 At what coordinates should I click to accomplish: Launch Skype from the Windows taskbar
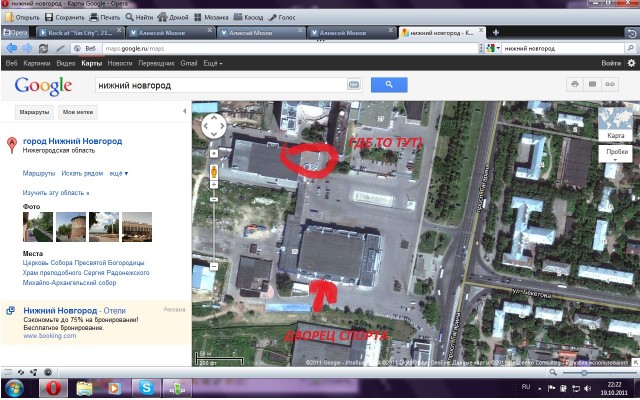[x=146, y=387]
